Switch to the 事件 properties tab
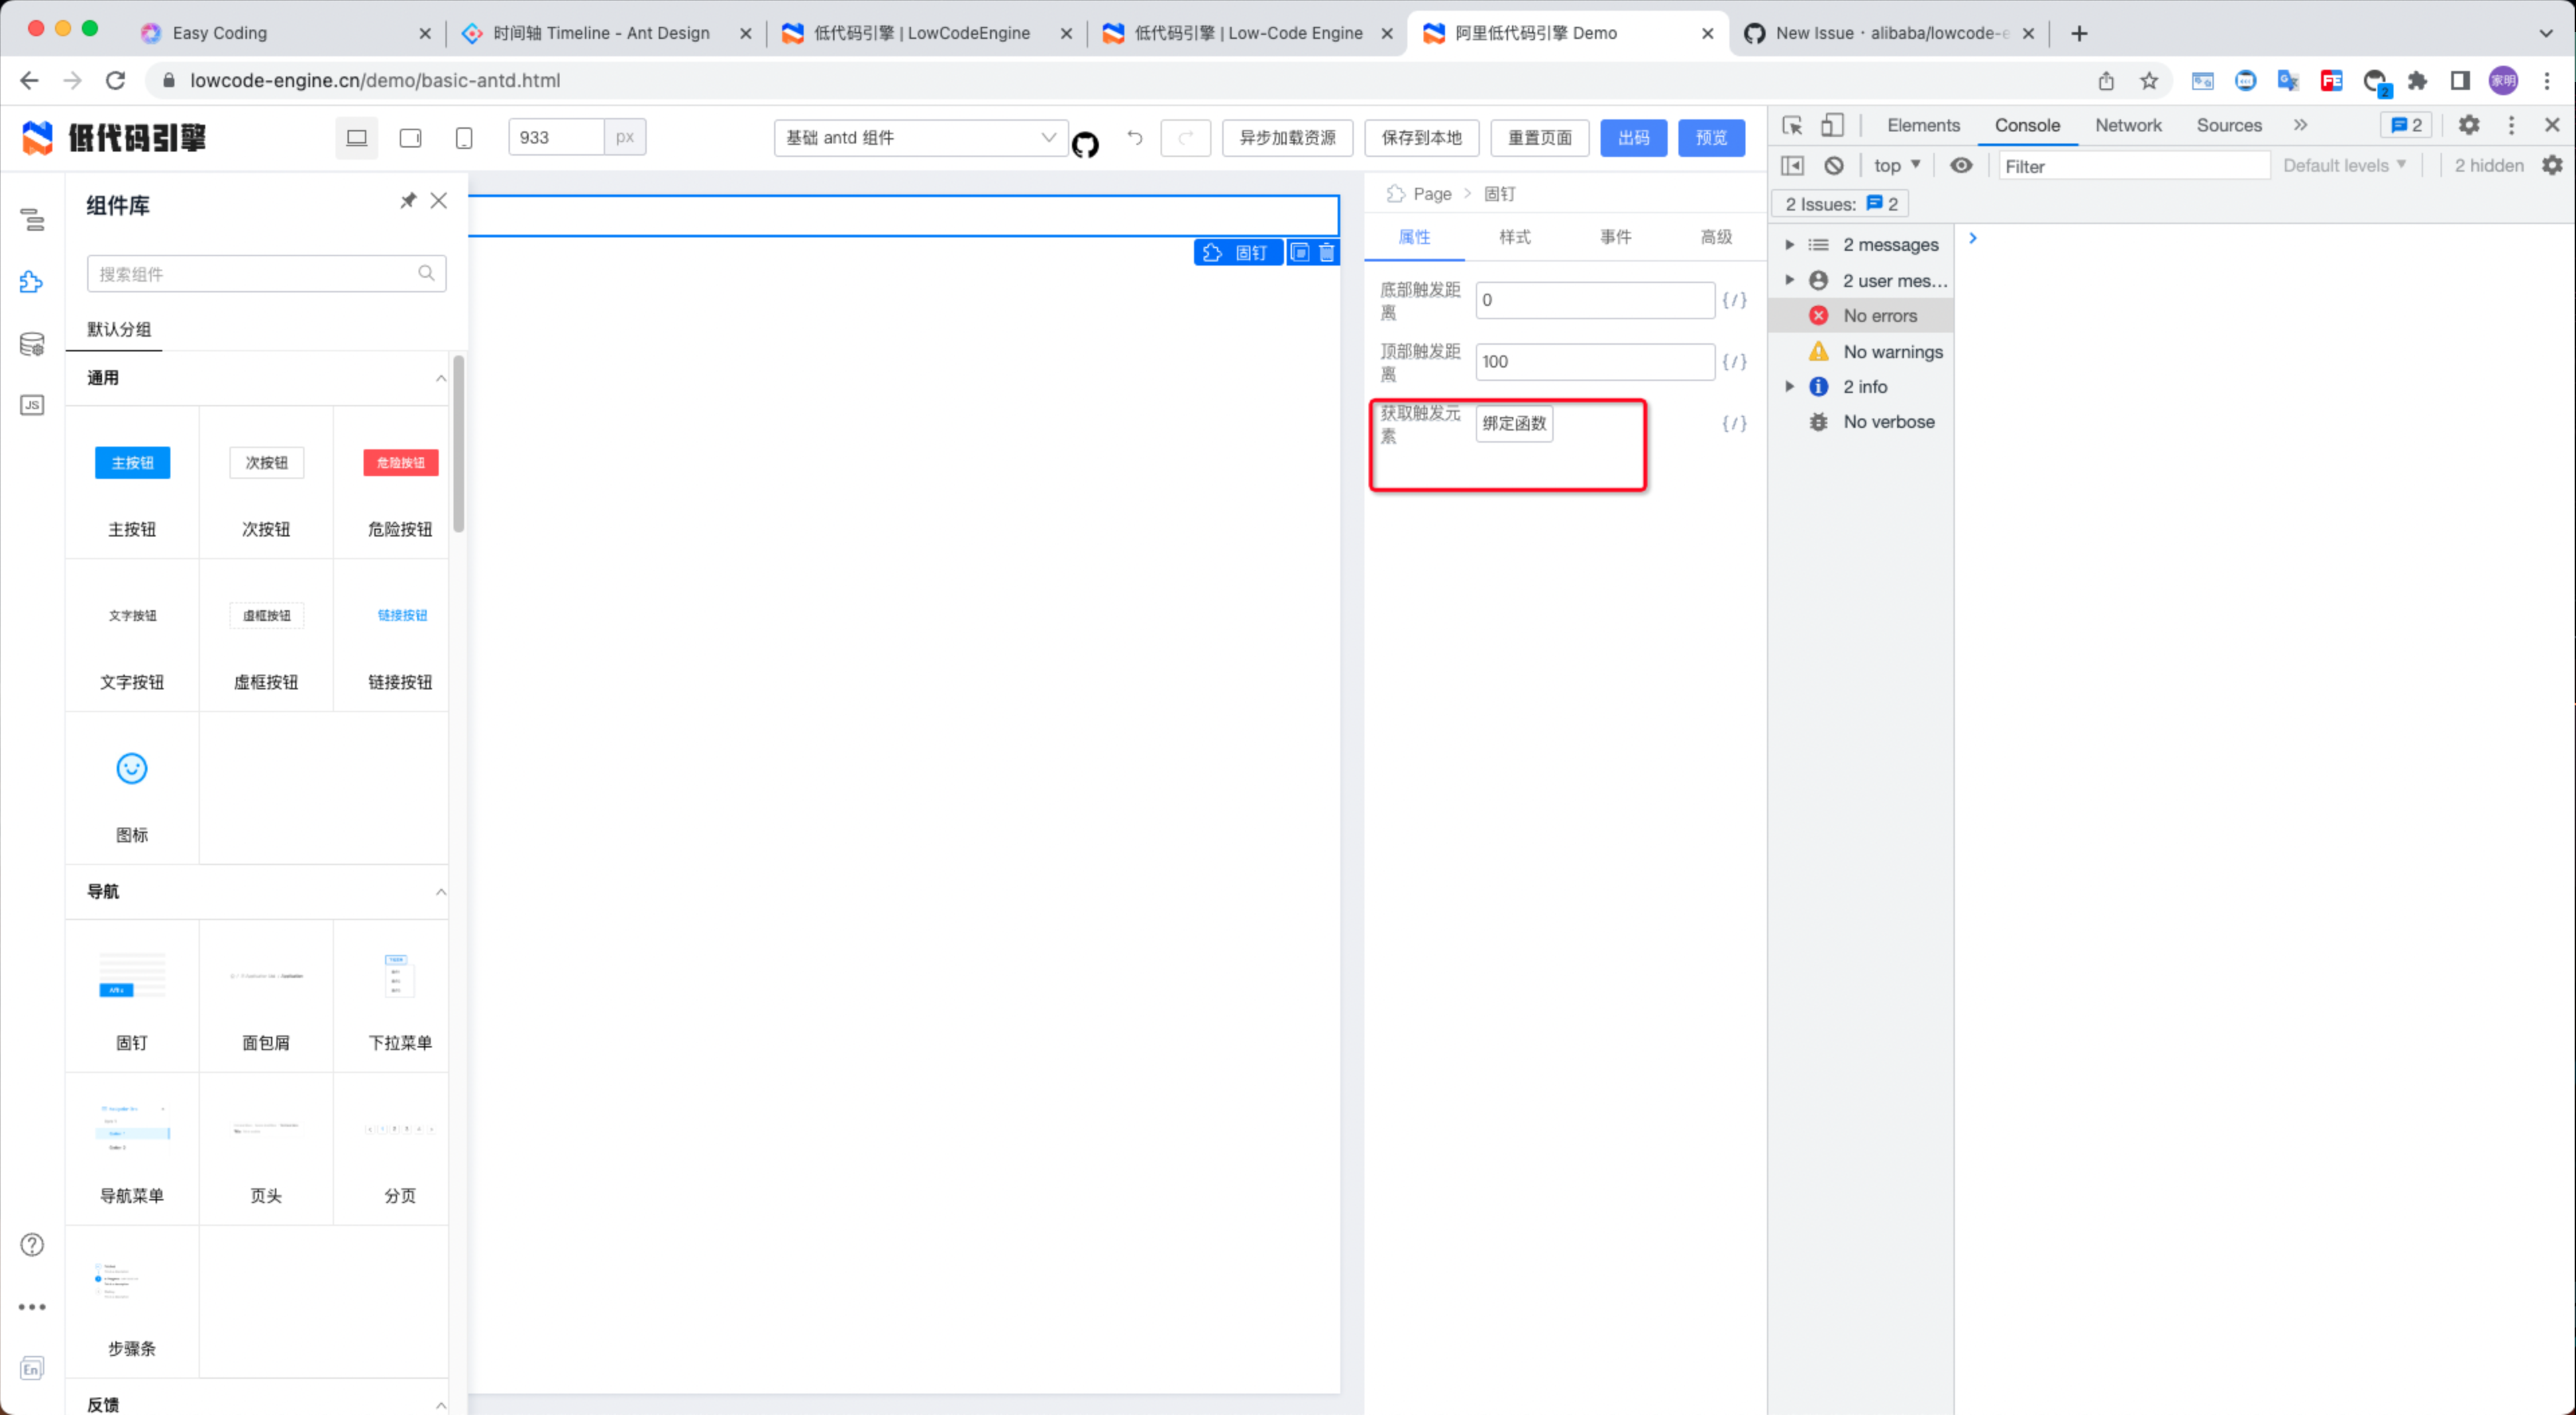2576x1415 pixels. 1616,237
